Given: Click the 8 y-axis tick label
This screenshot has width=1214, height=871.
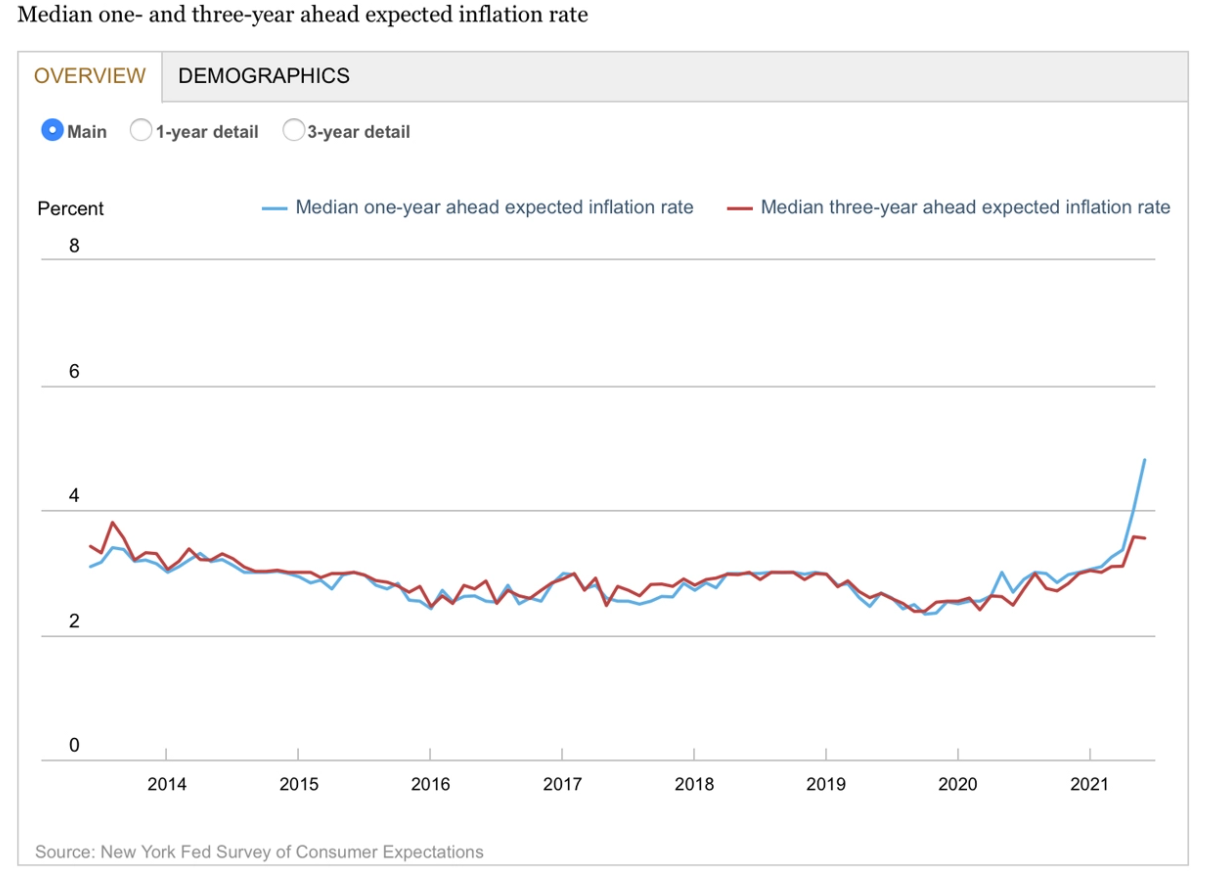Looking at the screenshot, I should click(x=74, y=246).
